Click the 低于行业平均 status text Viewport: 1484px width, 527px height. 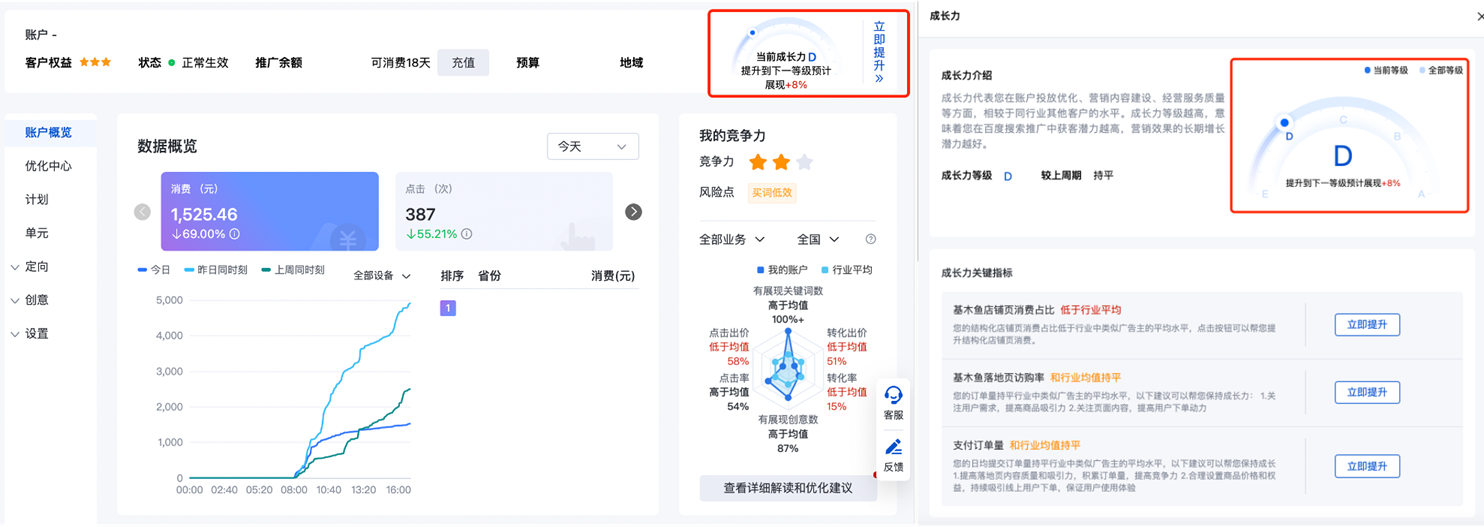pyautogui.click(x=1091, y=310)
